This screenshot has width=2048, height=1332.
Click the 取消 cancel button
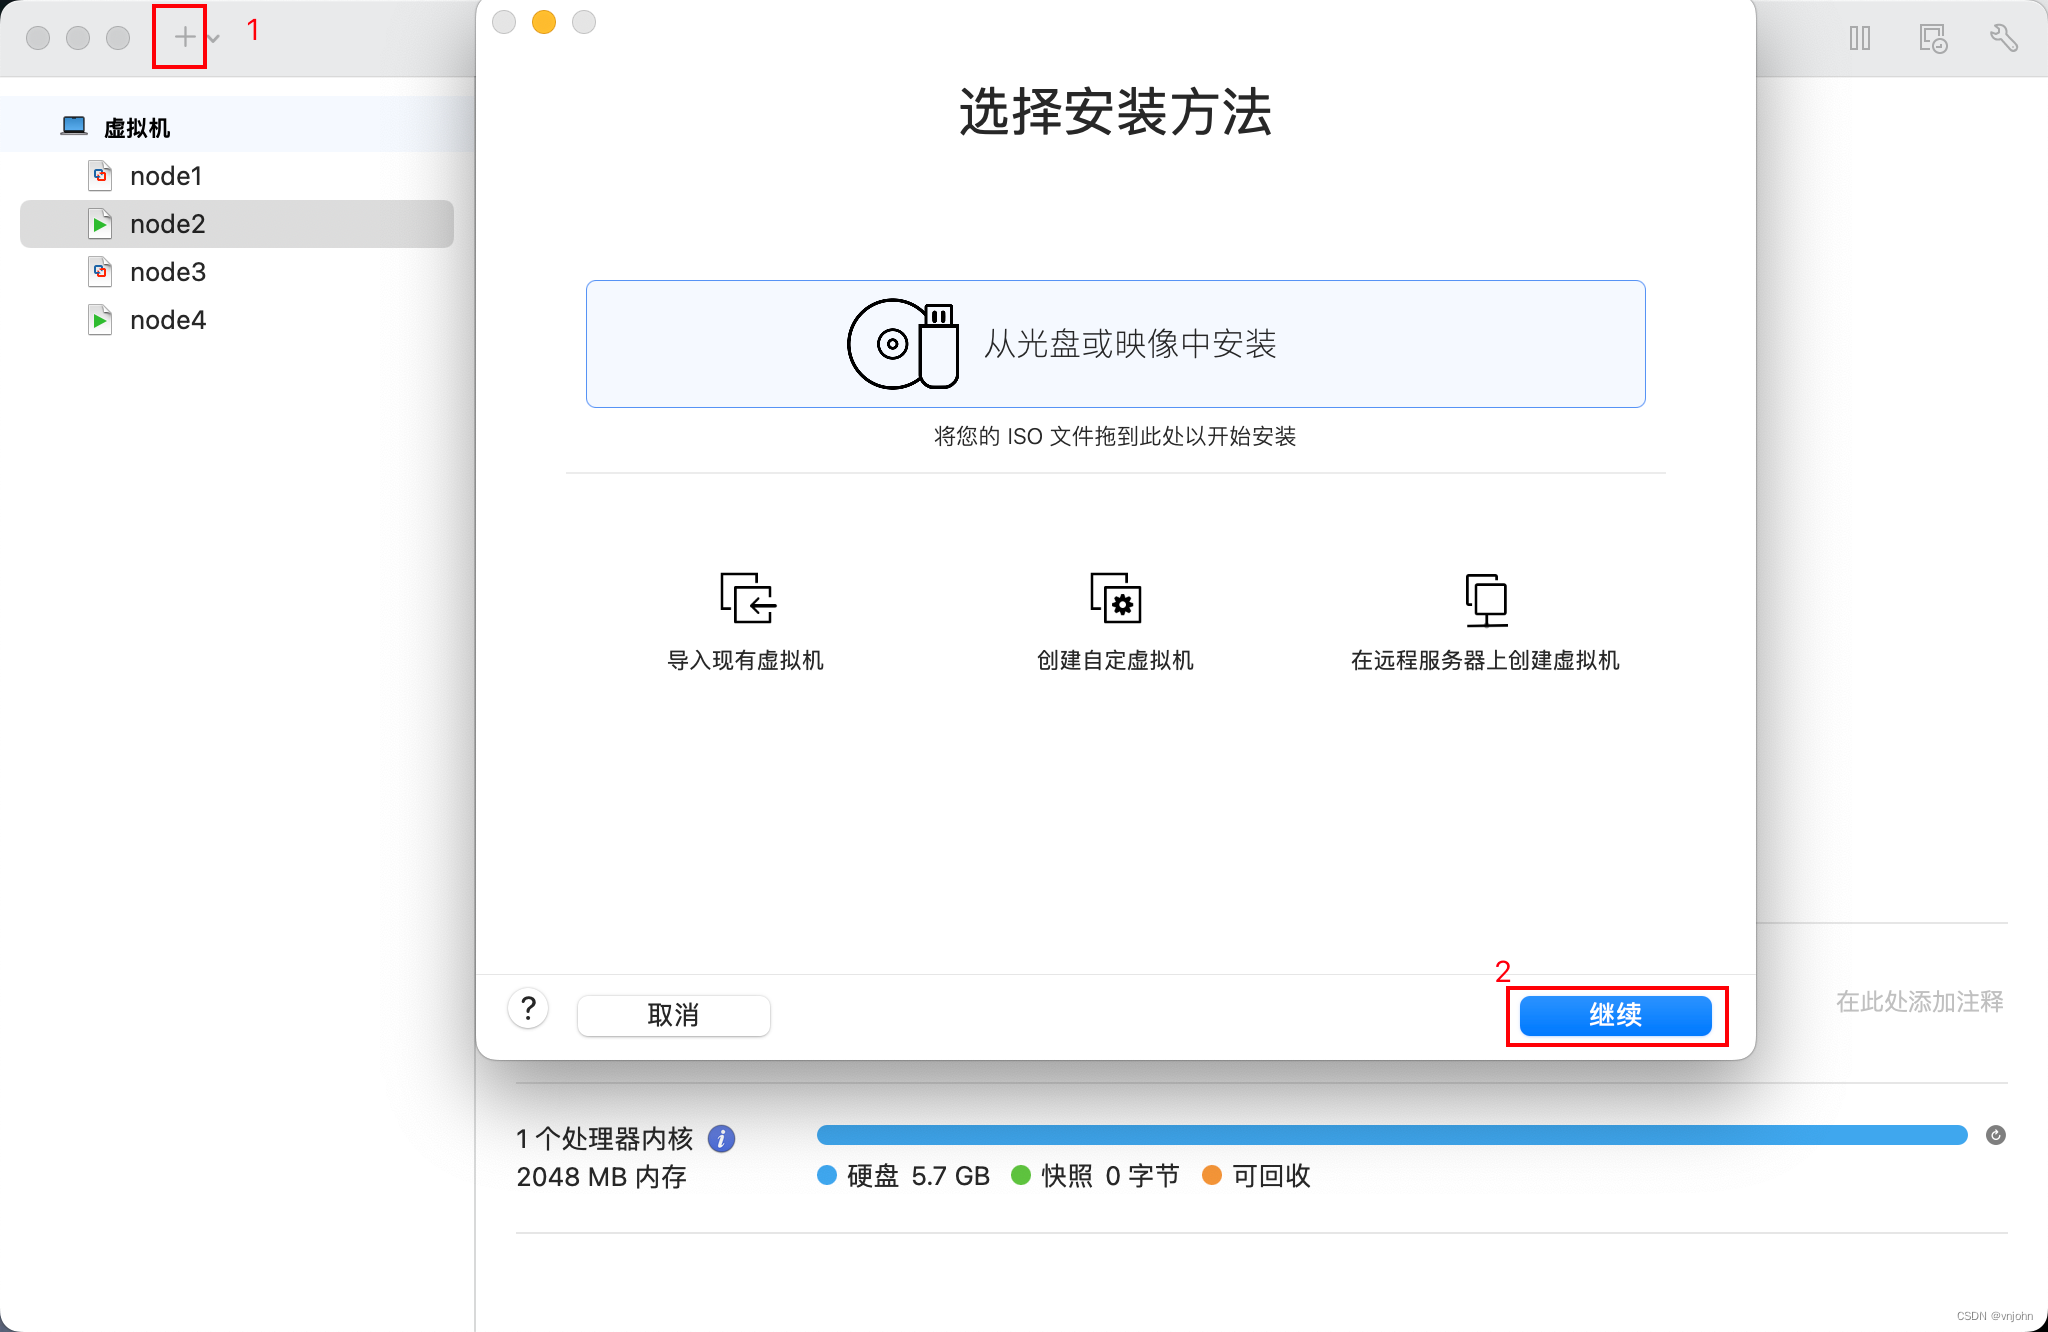click(x=673, y=1015)
